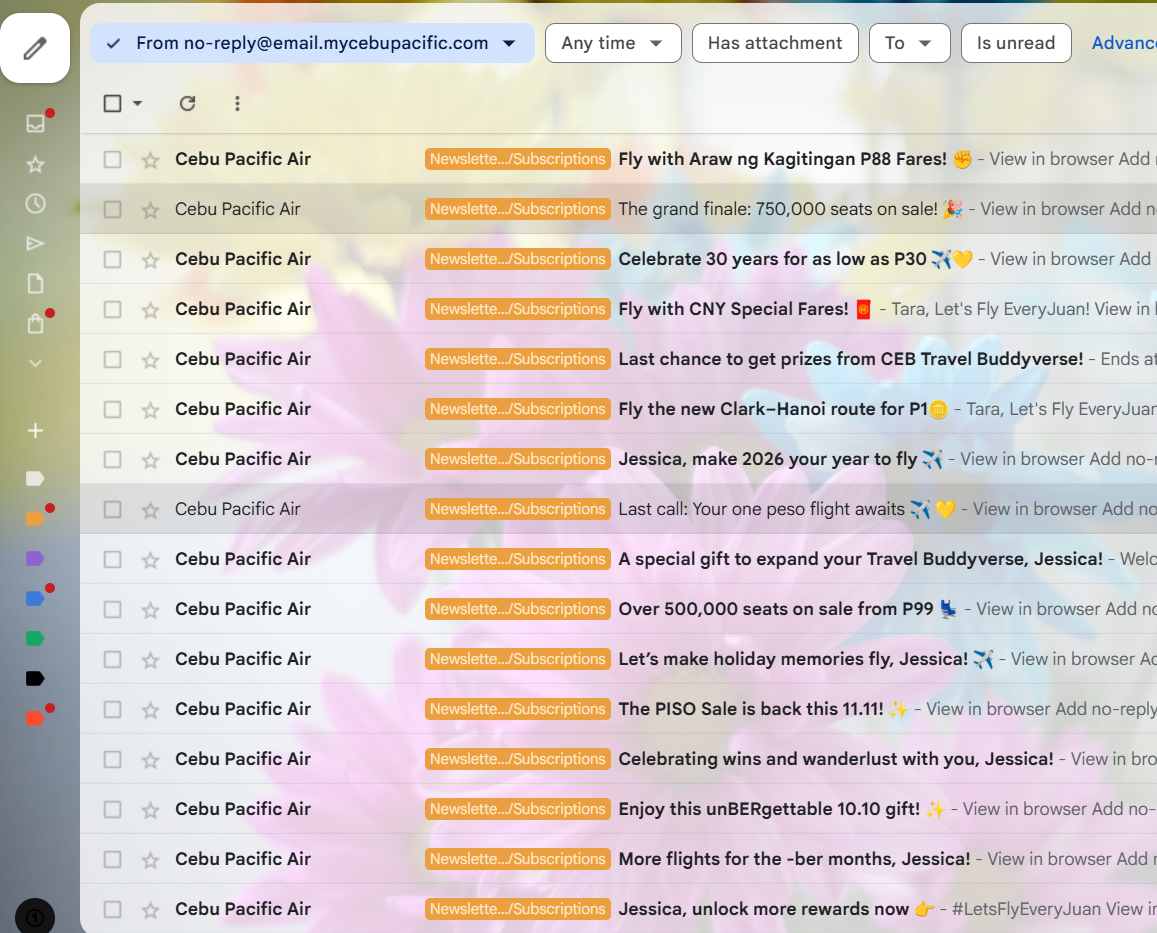
Task: Open From no-reply@email.mycebupacific.com filter dropdown
Action: [x=312, y=43]
